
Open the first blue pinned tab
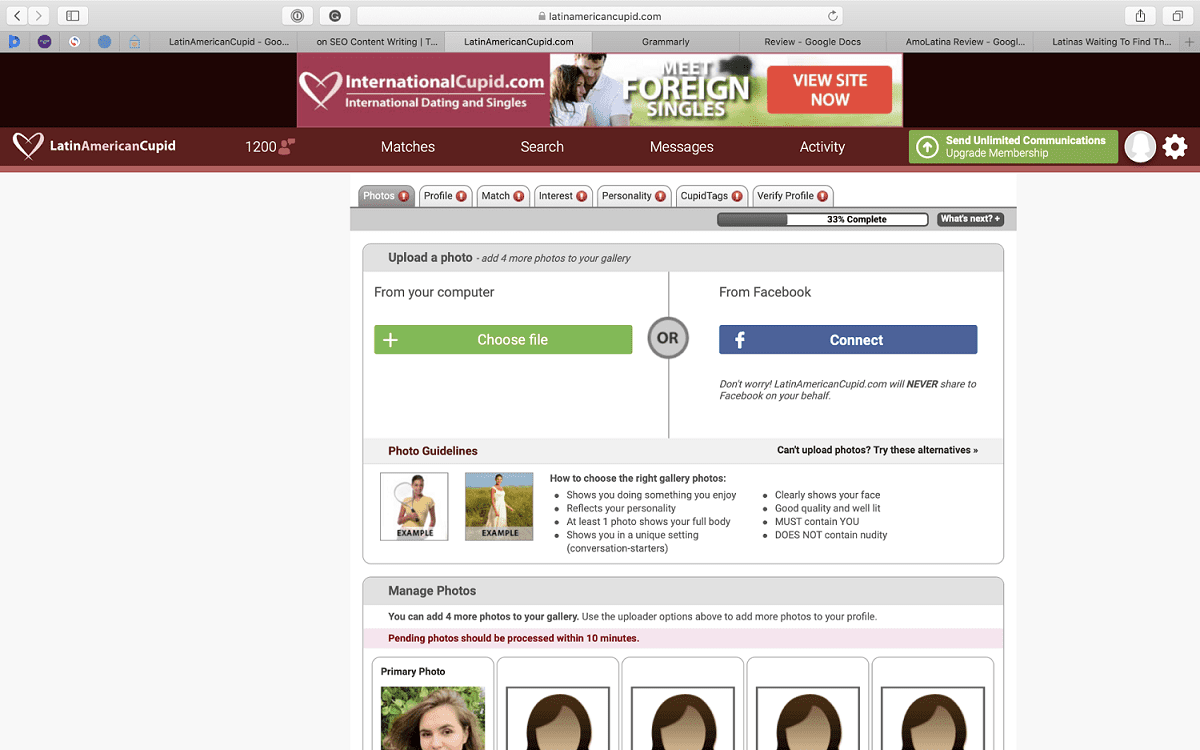[x=15, y=42]
